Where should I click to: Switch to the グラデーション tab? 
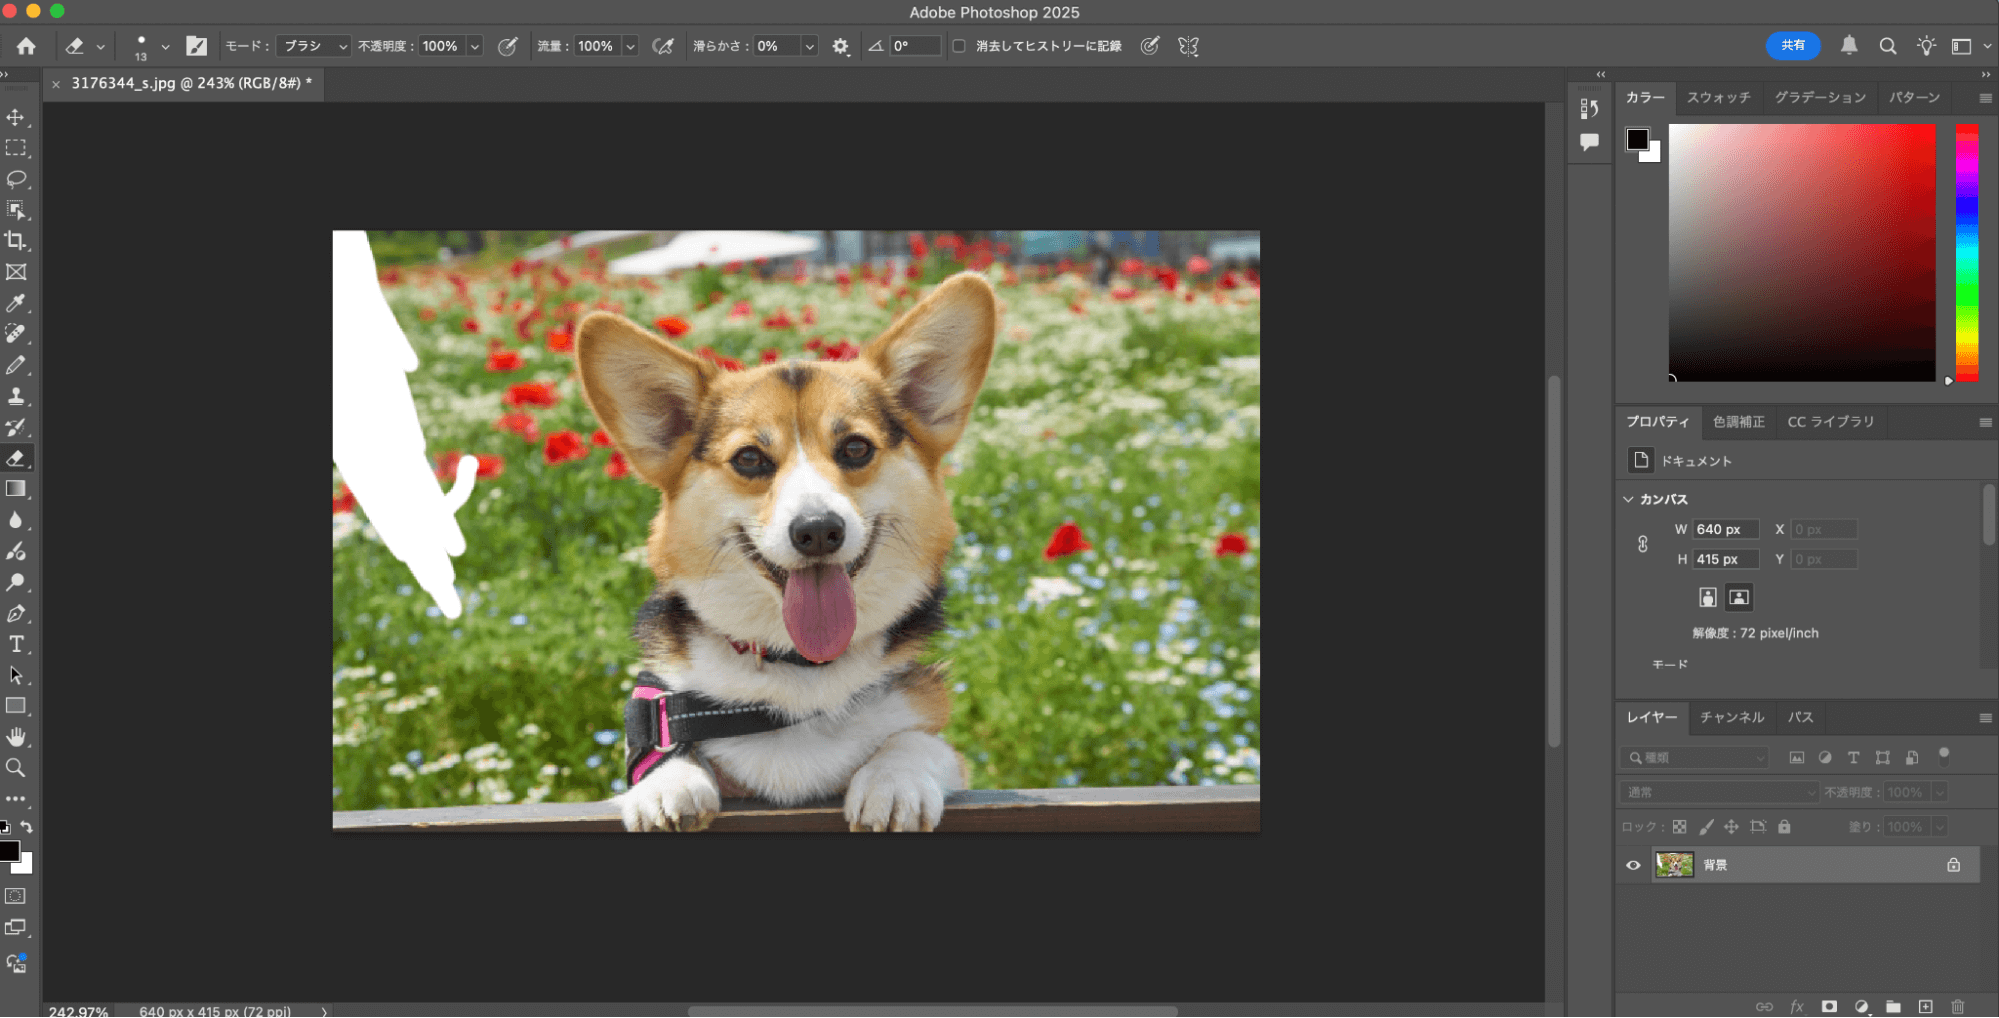pos(1819,97)
